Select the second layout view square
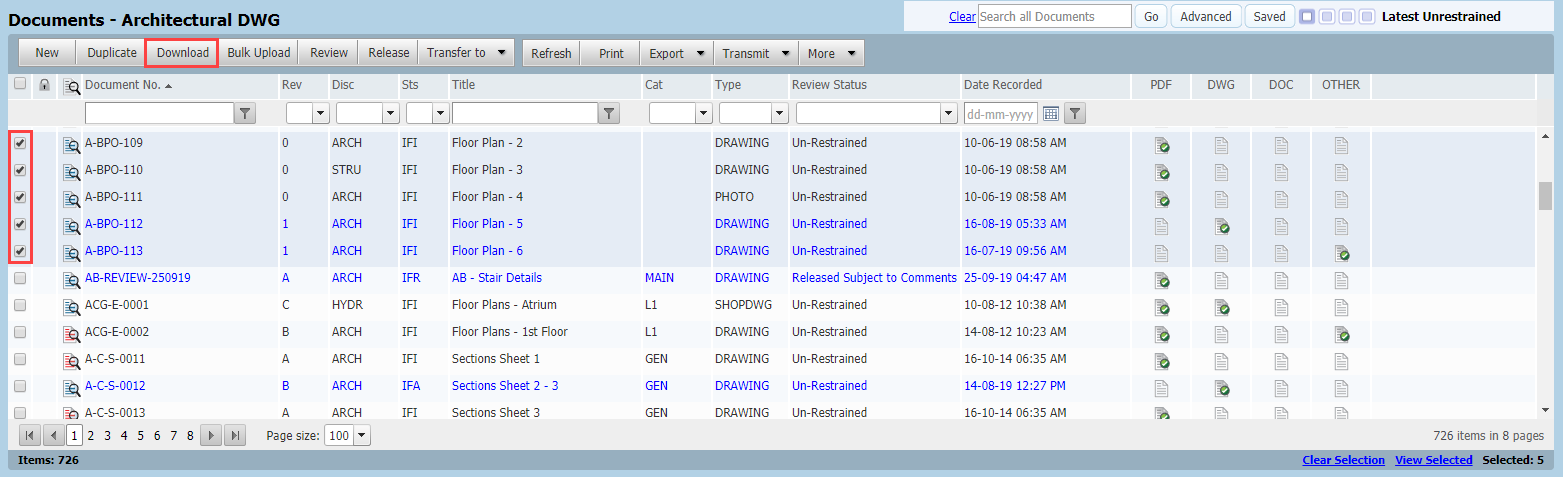The height and width of the screenshot is (477, 1563). (1326, 16)
